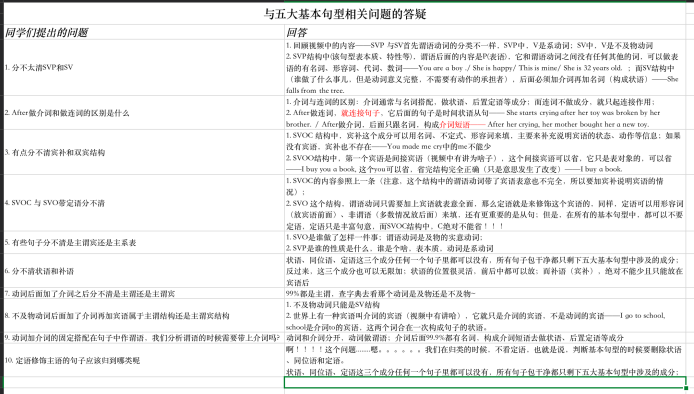Click the header cell 同学们提出的问题
This screenshot has height=394, width=694.
click(x=144, y=32)
